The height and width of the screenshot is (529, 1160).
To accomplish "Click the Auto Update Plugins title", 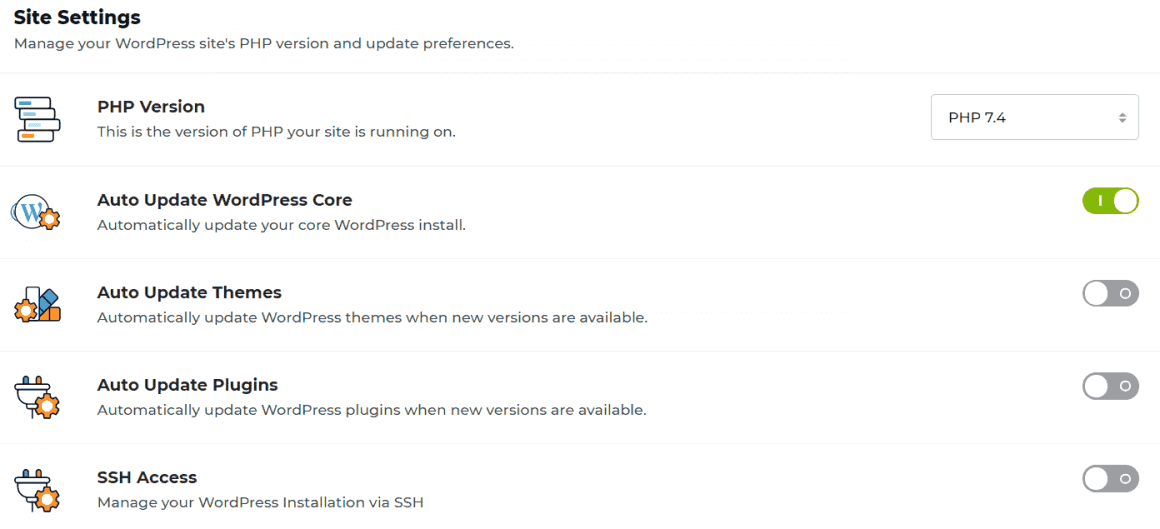I will click(x=187, y=385).
